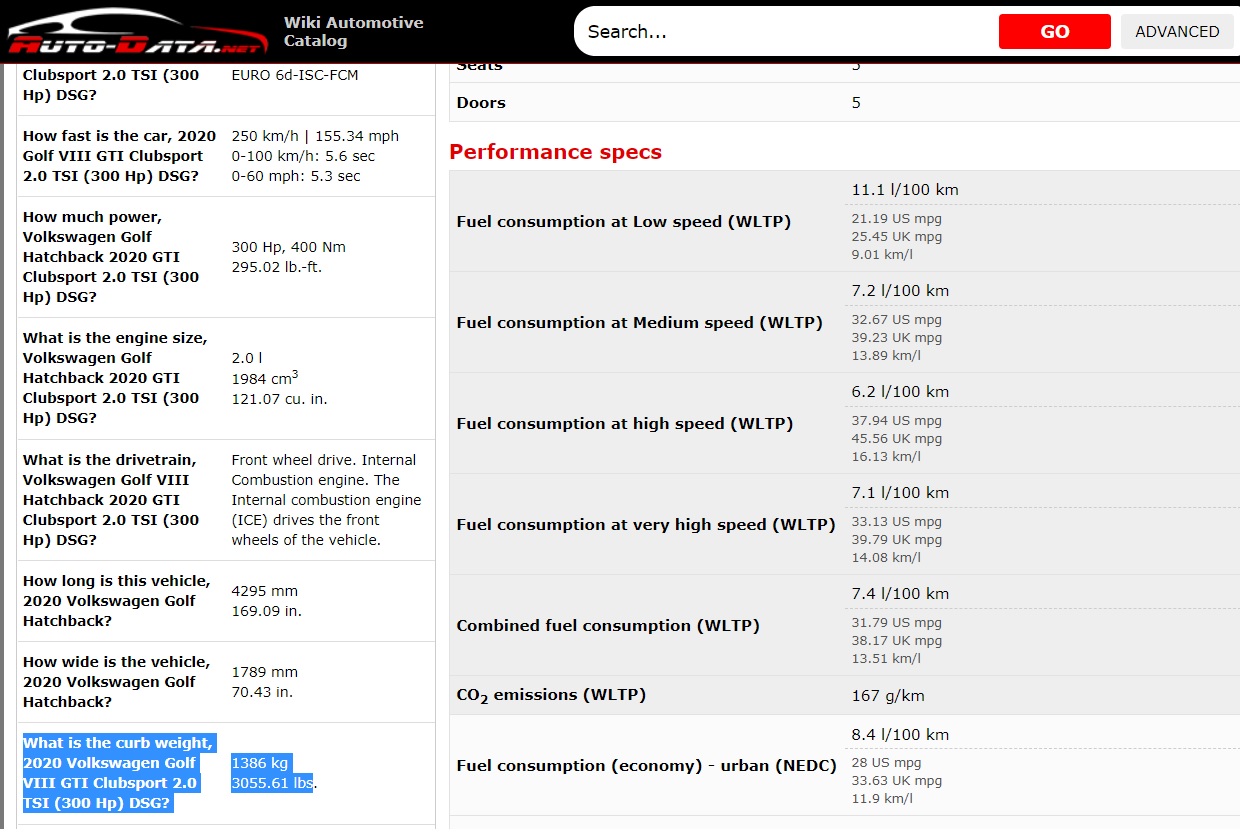
Task: Click the 7.2 l/100 km value
Action: click(x=900, y=291)
